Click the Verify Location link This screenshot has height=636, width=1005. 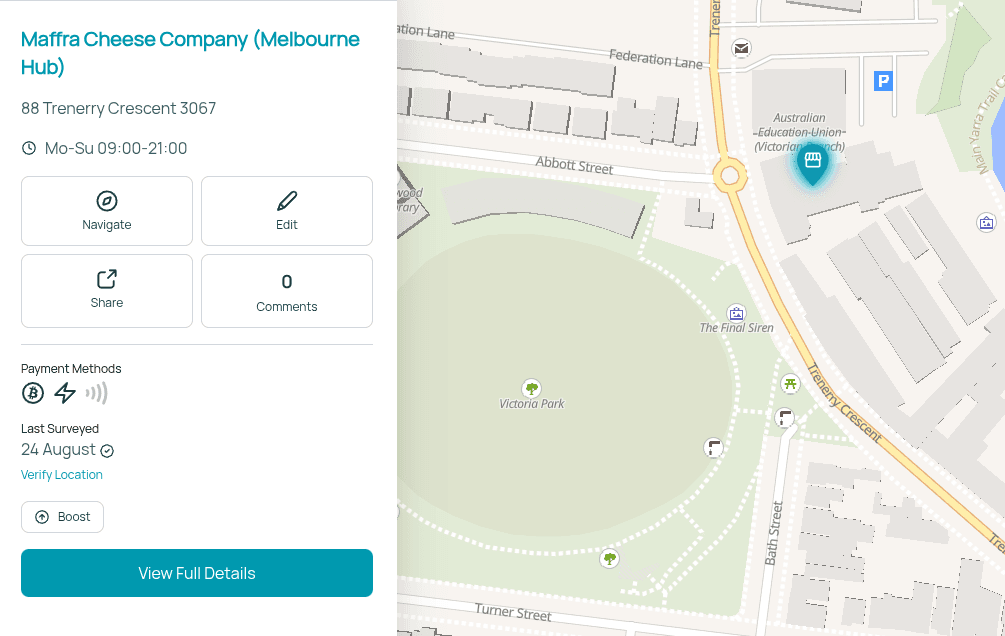click(61, 474)
